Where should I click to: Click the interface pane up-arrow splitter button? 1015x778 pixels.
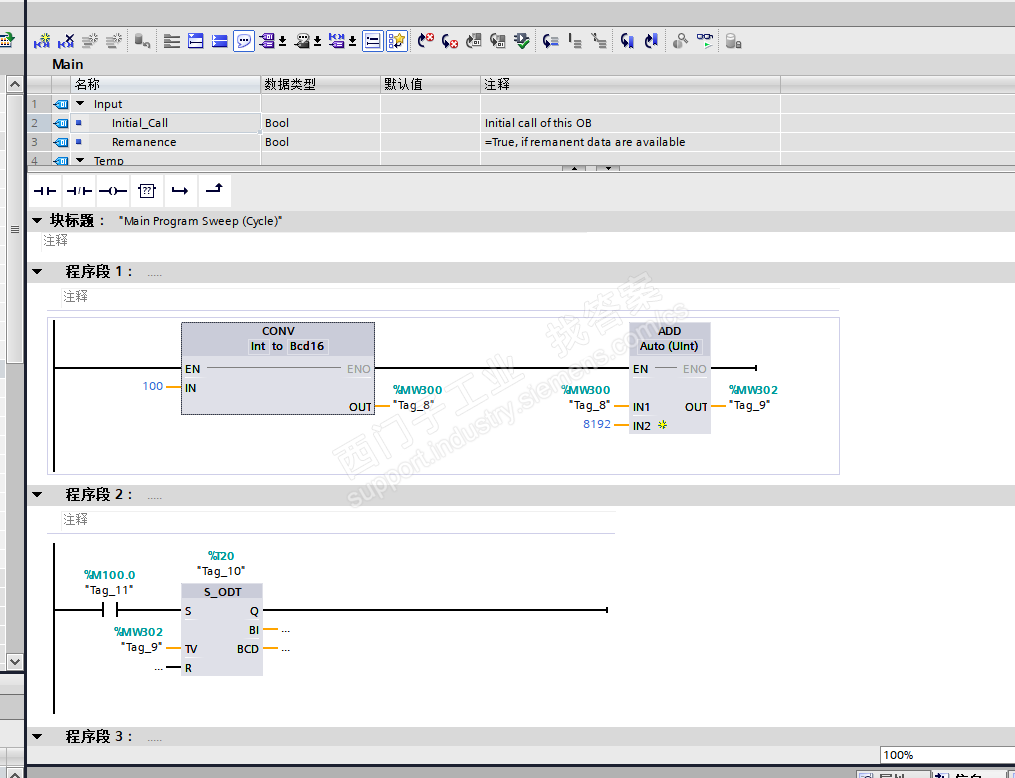pyautogui.click(x=574, y=168)
